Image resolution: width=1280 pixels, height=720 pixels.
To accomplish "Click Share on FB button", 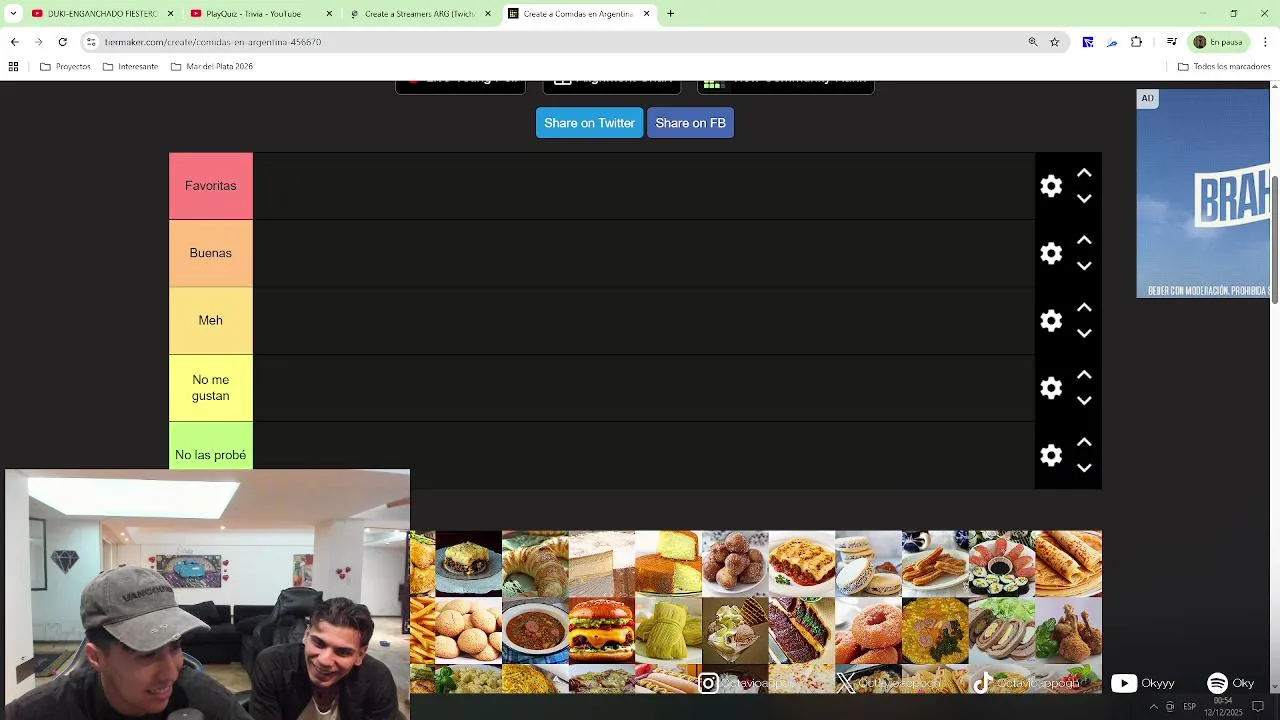I will pos(690,123).
